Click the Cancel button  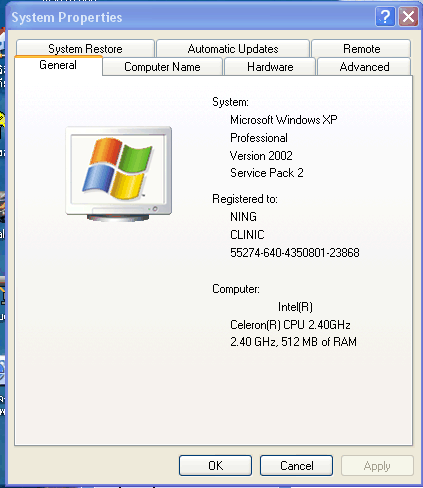point(296,465)
